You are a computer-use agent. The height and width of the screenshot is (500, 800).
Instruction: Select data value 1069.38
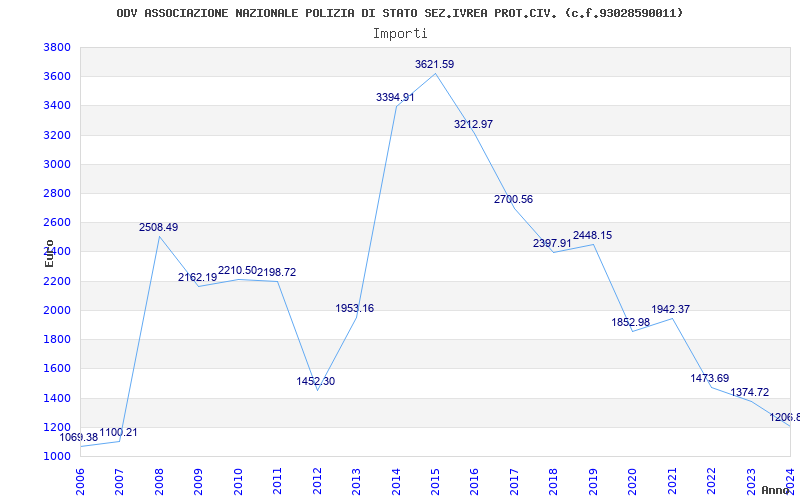click(79, 437)
